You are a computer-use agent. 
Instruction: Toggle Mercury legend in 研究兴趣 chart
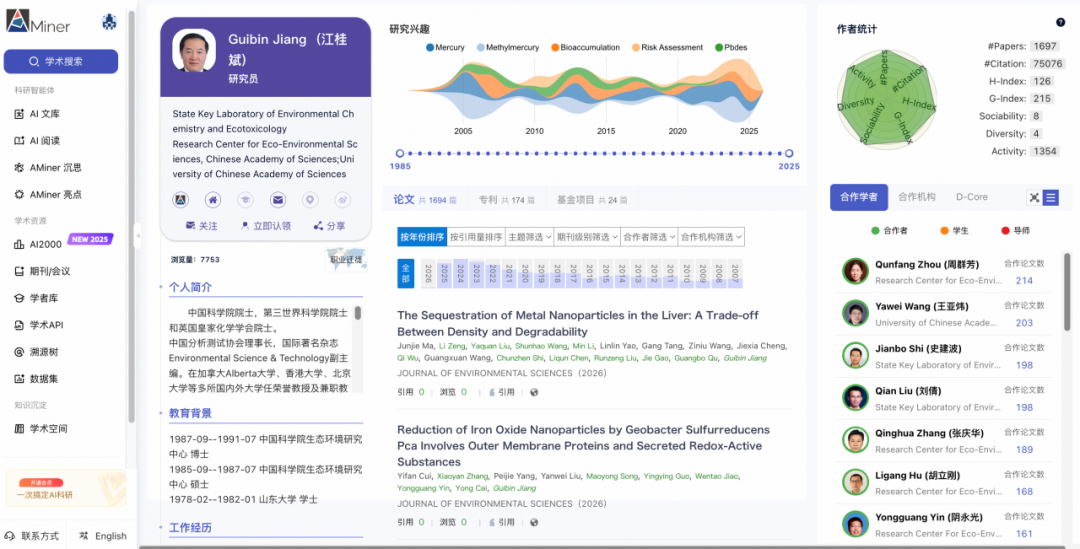click(x=445, y=48)
